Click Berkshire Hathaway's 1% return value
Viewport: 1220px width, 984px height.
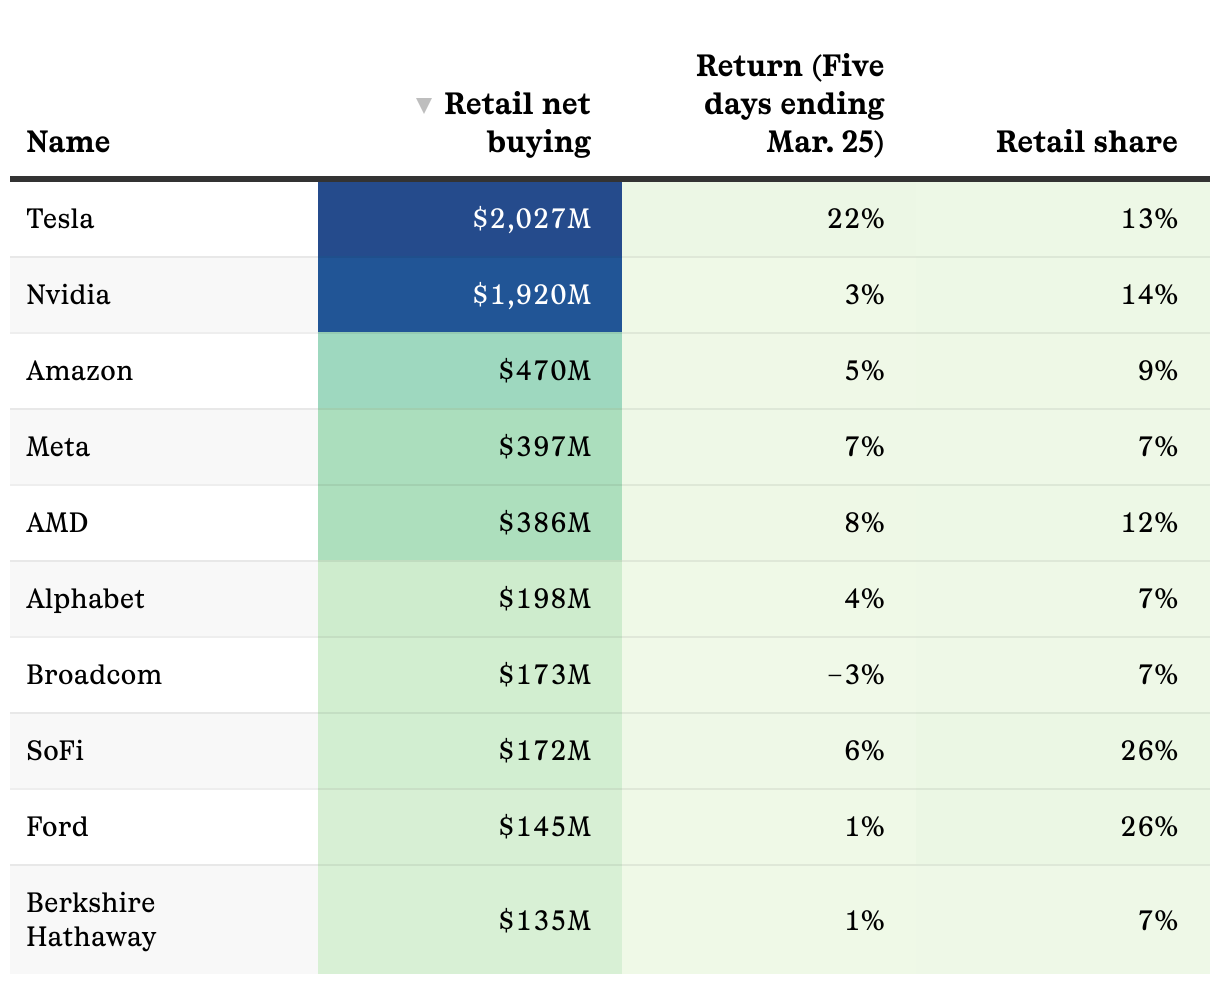[864, 920]
